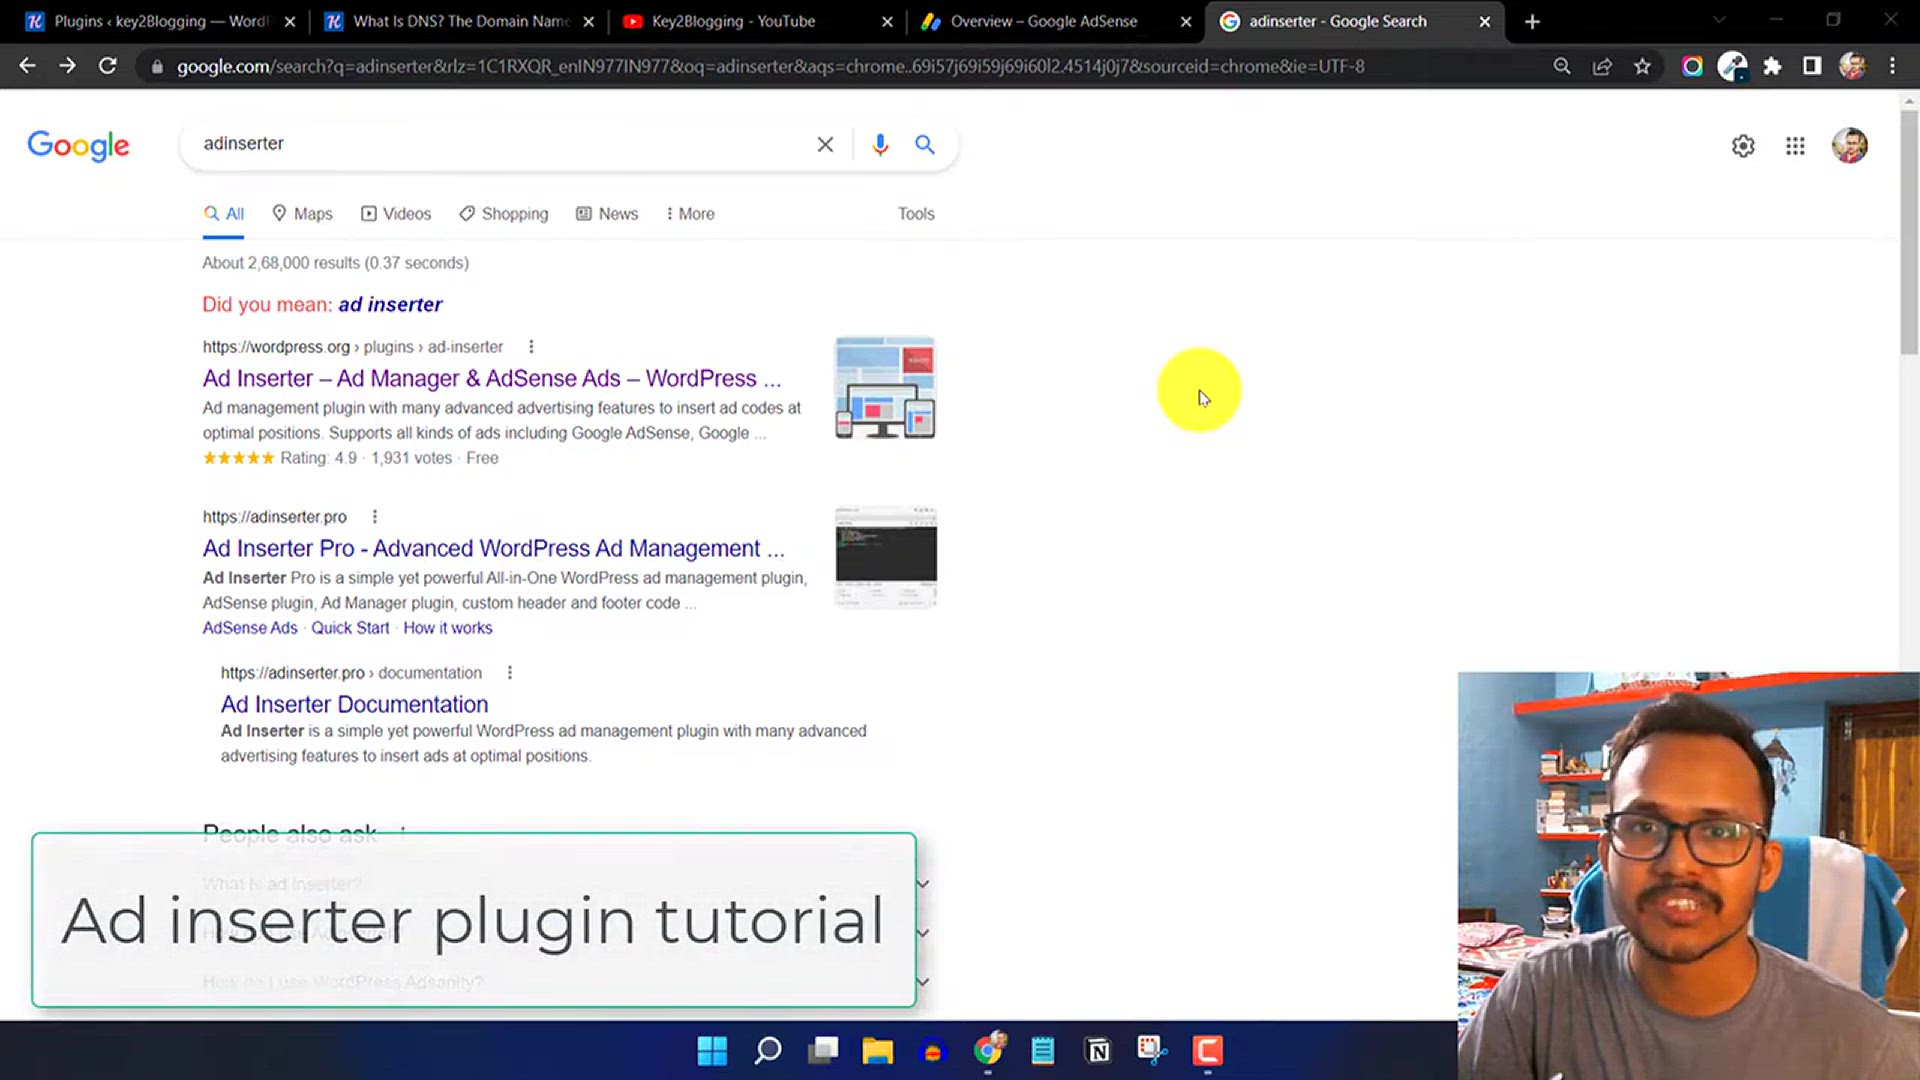Reload the Google search page

(x=107, y=66)
